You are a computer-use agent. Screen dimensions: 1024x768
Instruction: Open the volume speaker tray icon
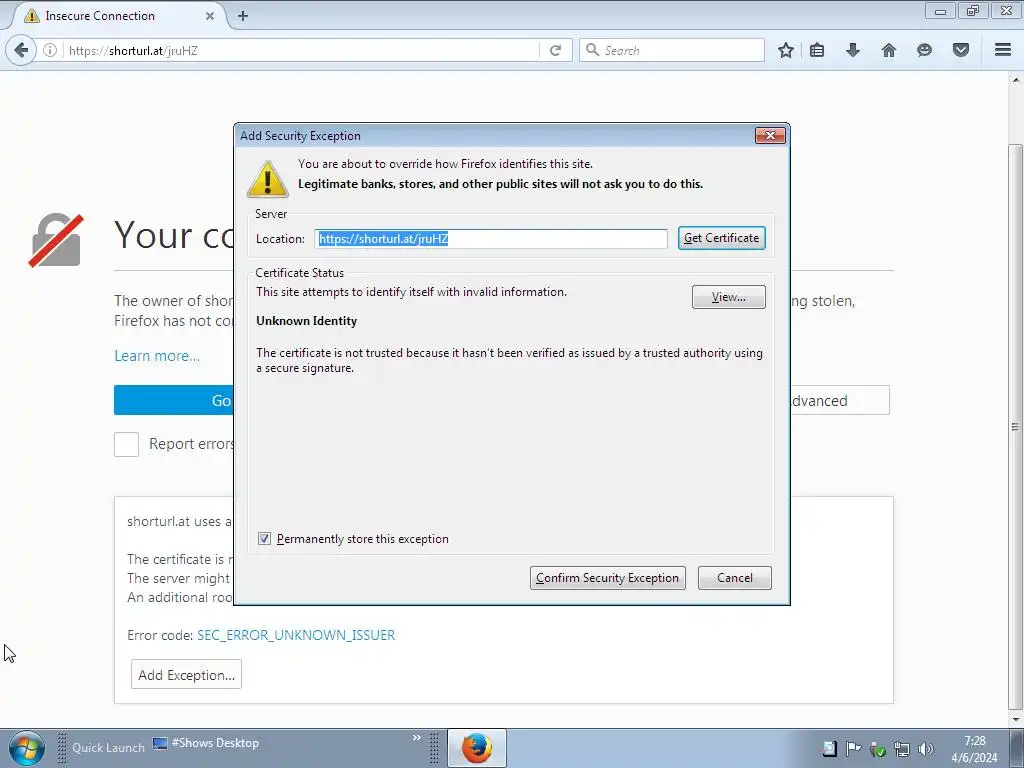pyautogui.click(x=925, y=748)
